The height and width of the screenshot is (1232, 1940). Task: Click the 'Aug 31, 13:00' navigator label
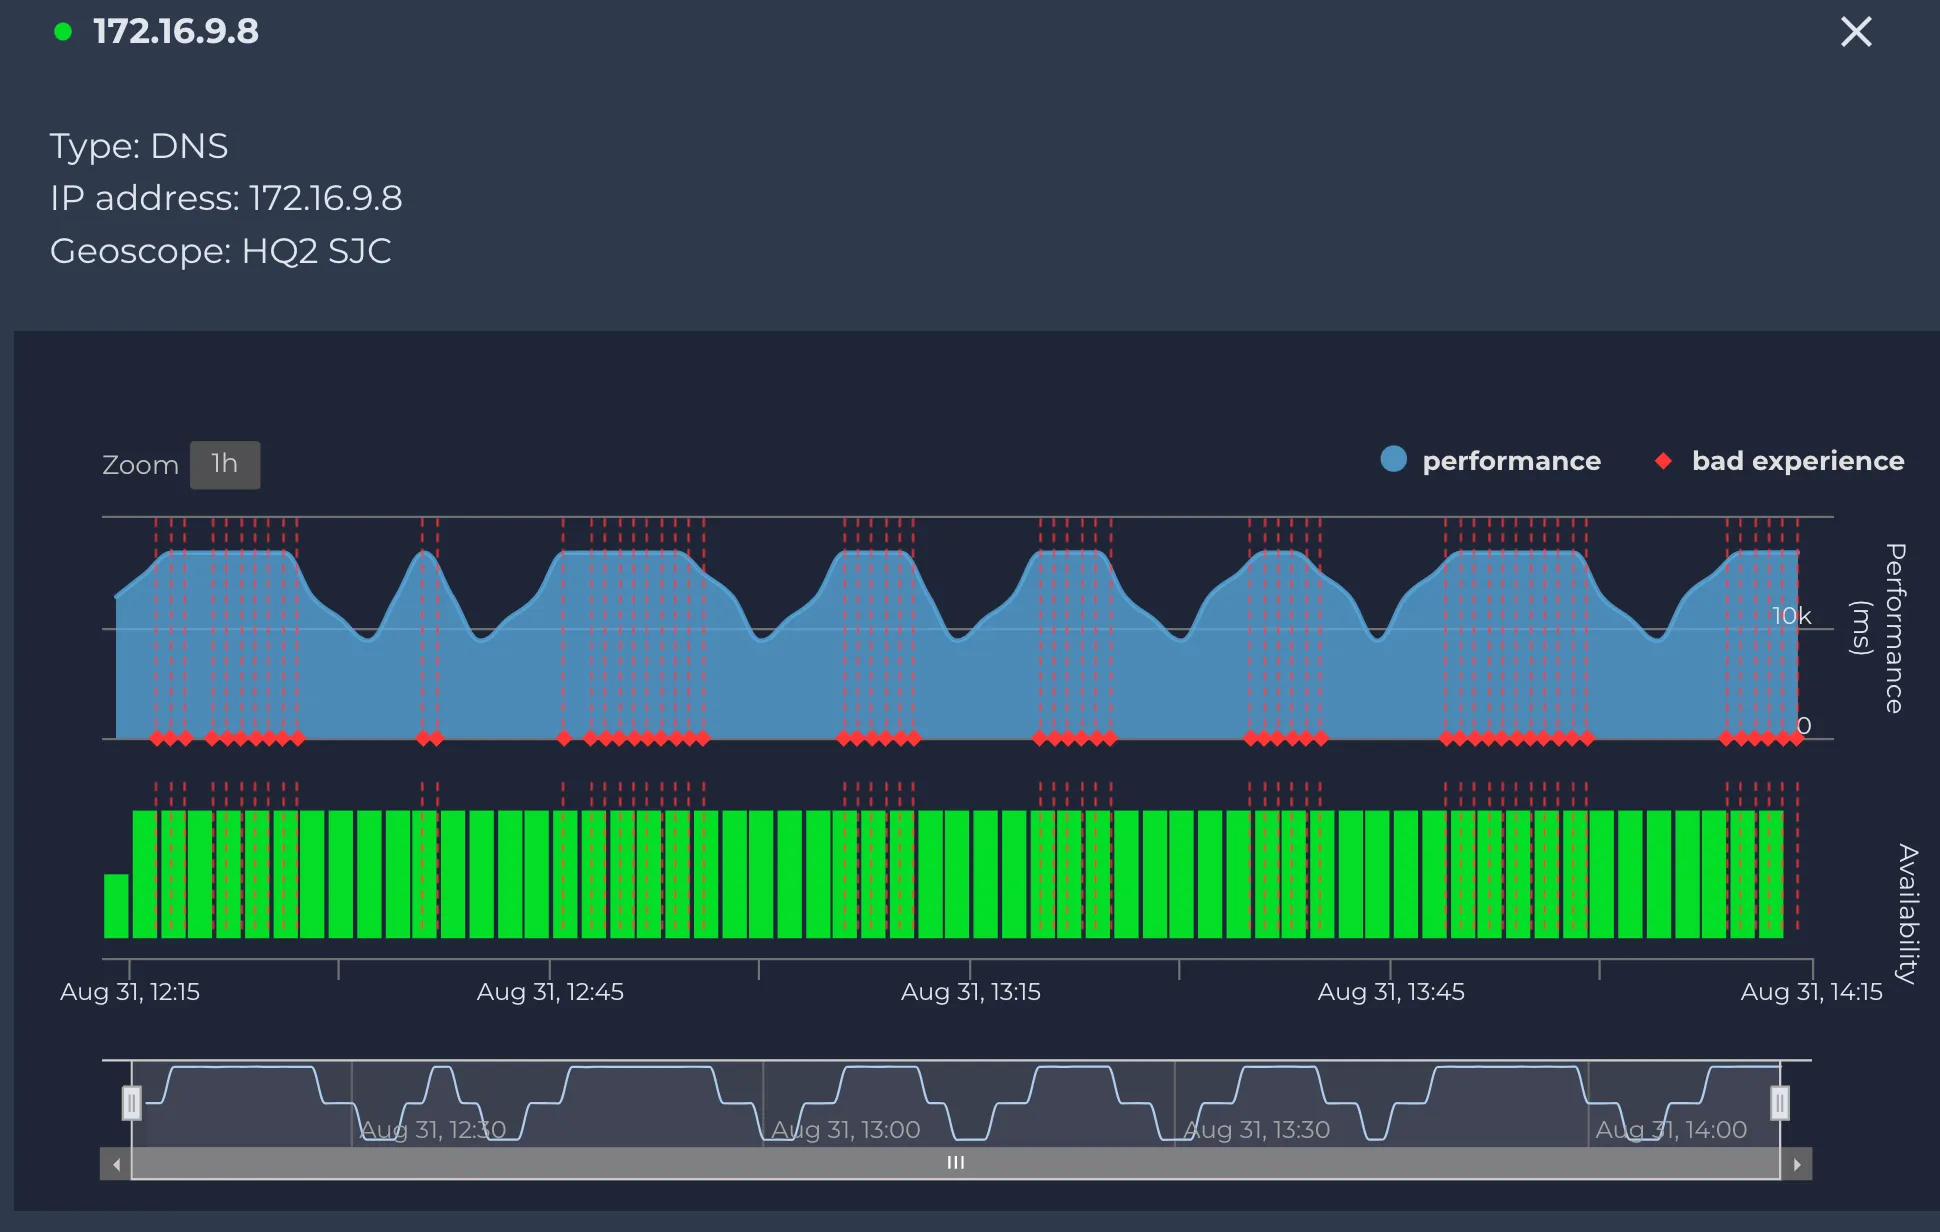coord(845,1130)
